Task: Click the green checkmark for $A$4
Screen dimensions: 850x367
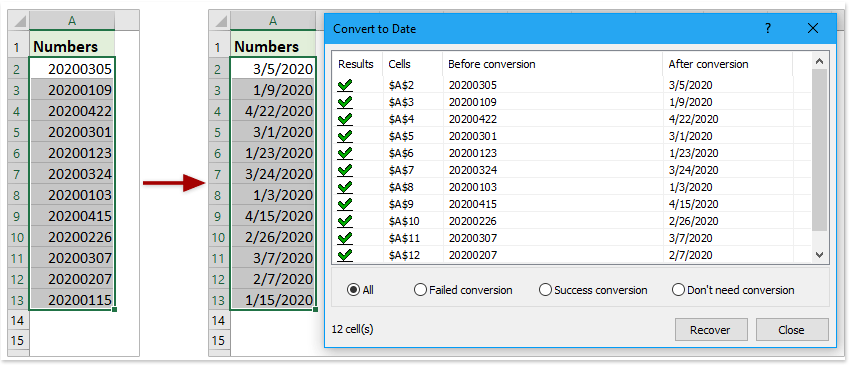Action: (345, 119)
